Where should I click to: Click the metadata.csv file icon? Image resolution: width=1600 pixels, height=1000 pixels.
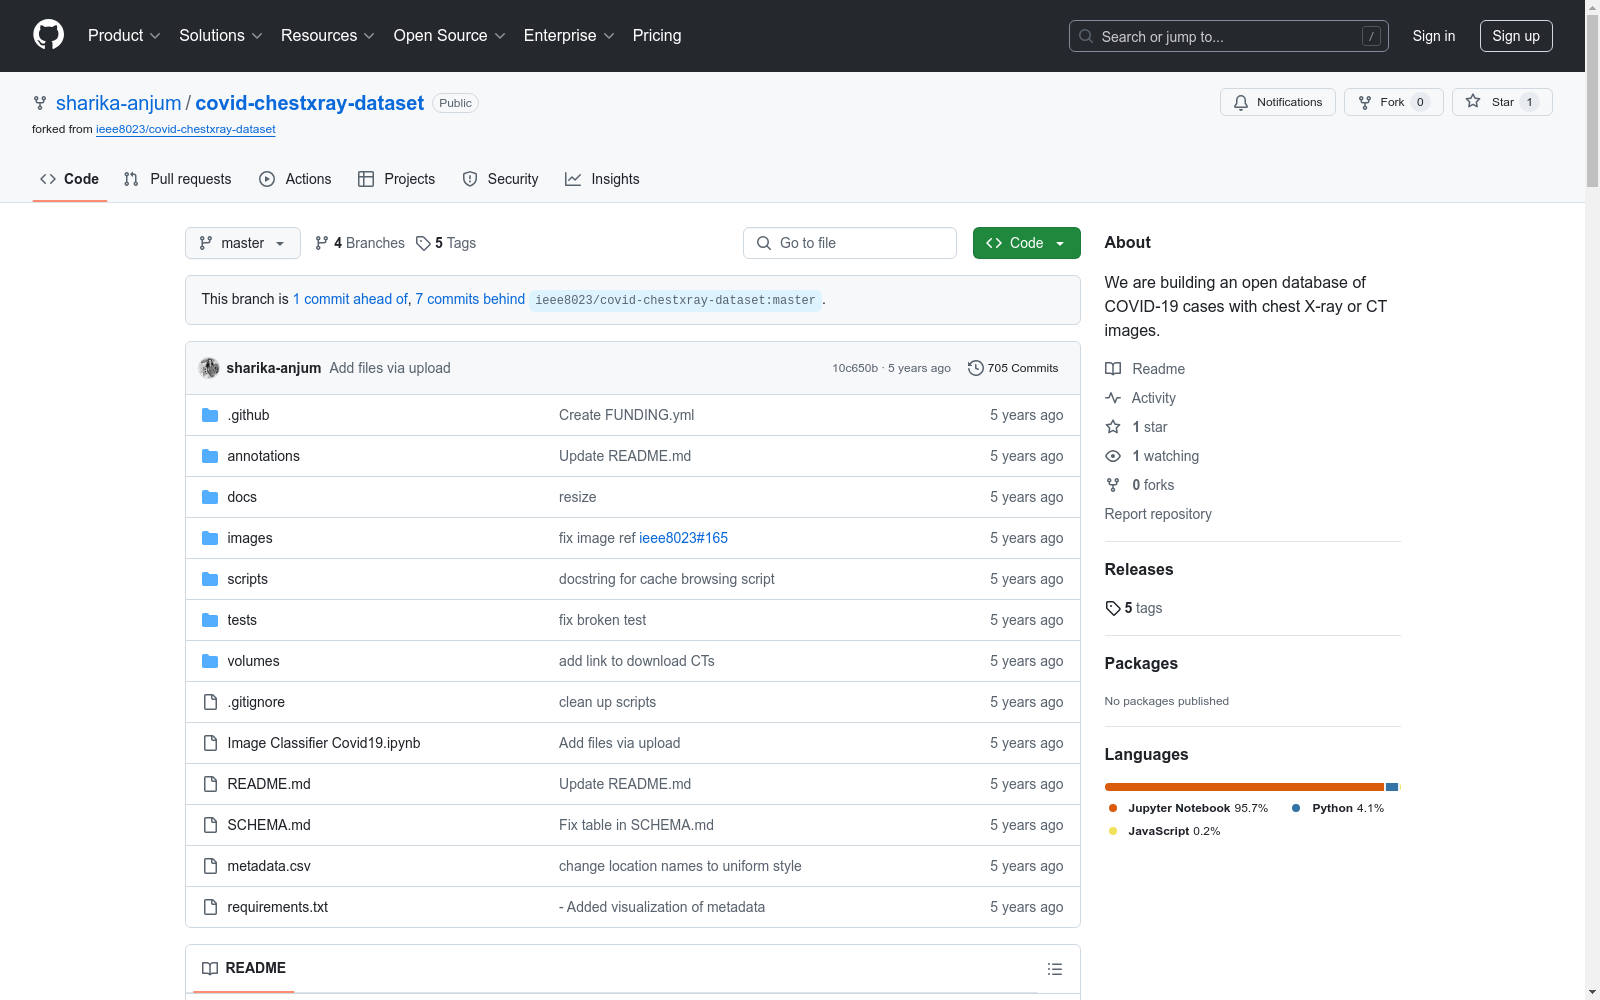(210, 866)
